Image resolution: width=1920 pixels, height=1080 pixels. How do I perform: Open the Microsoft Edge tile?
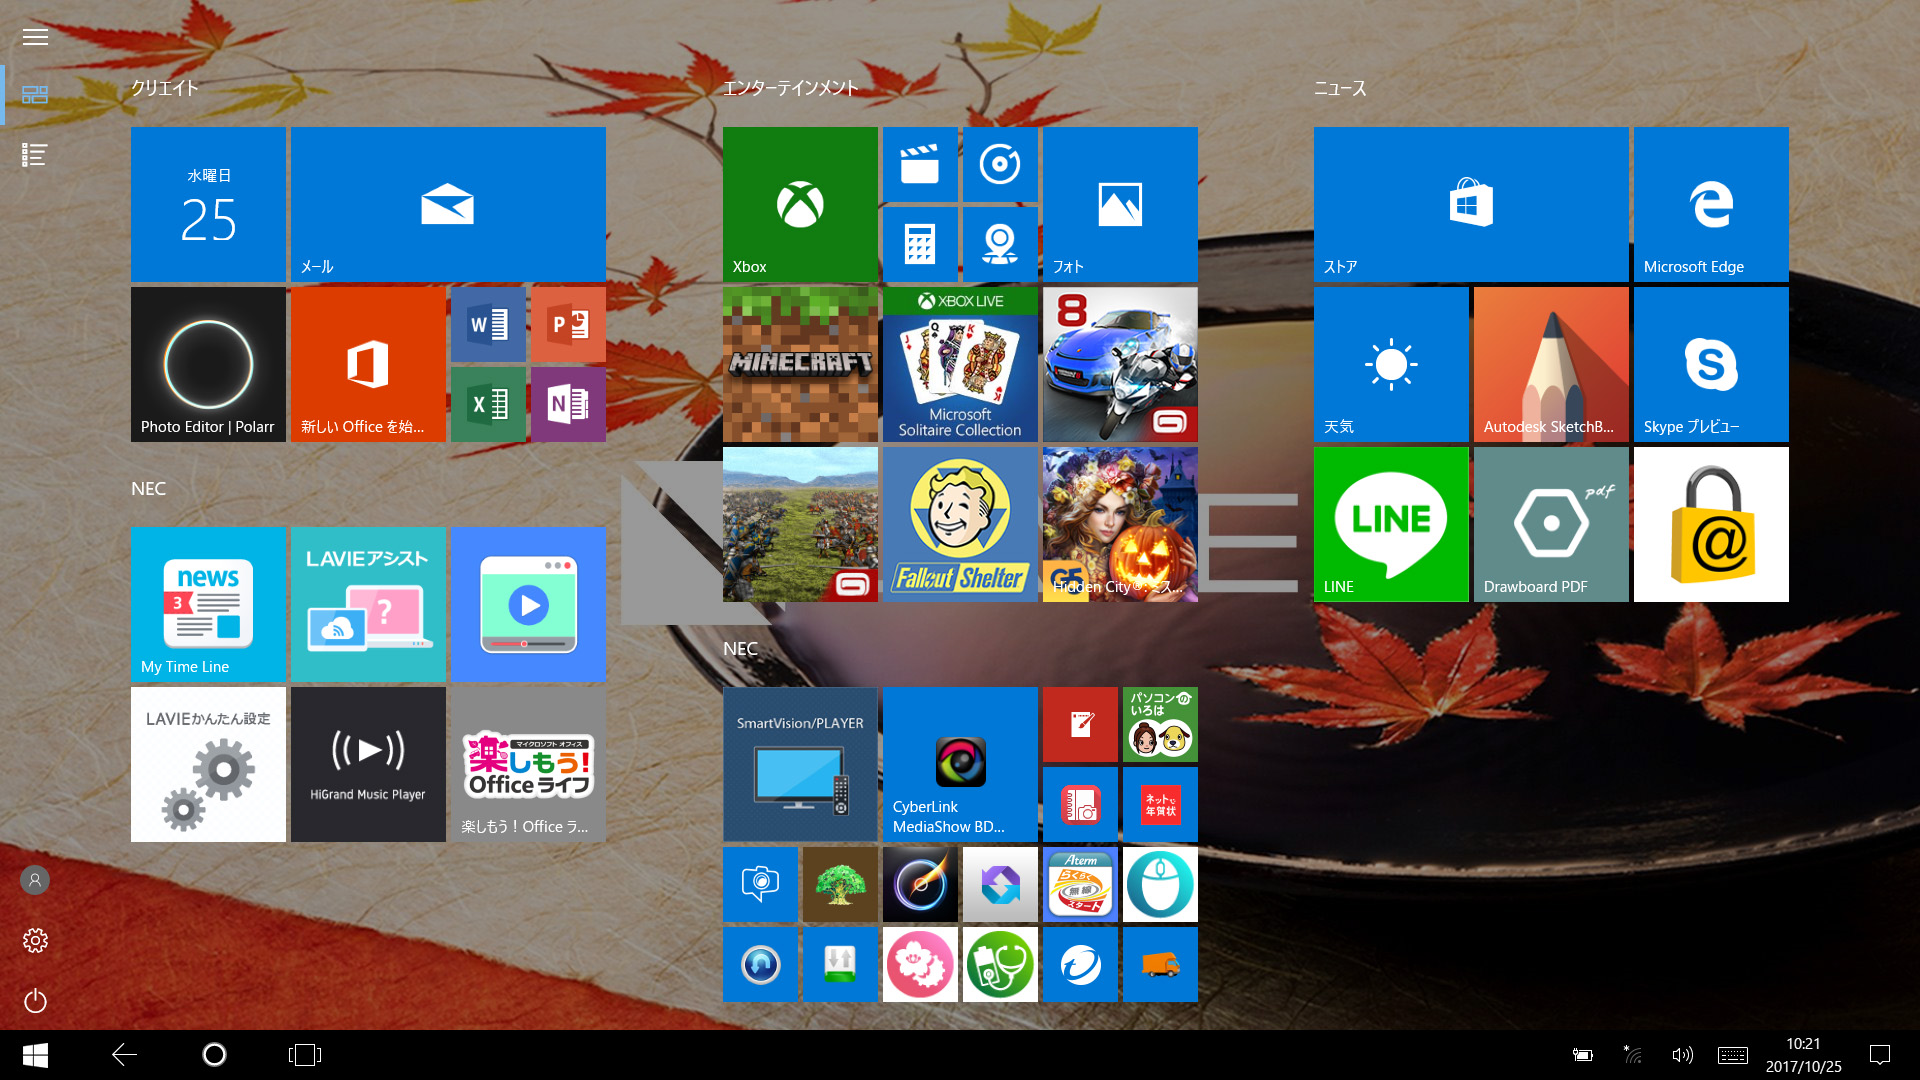pyautogui.click(x=1711, y=204)
